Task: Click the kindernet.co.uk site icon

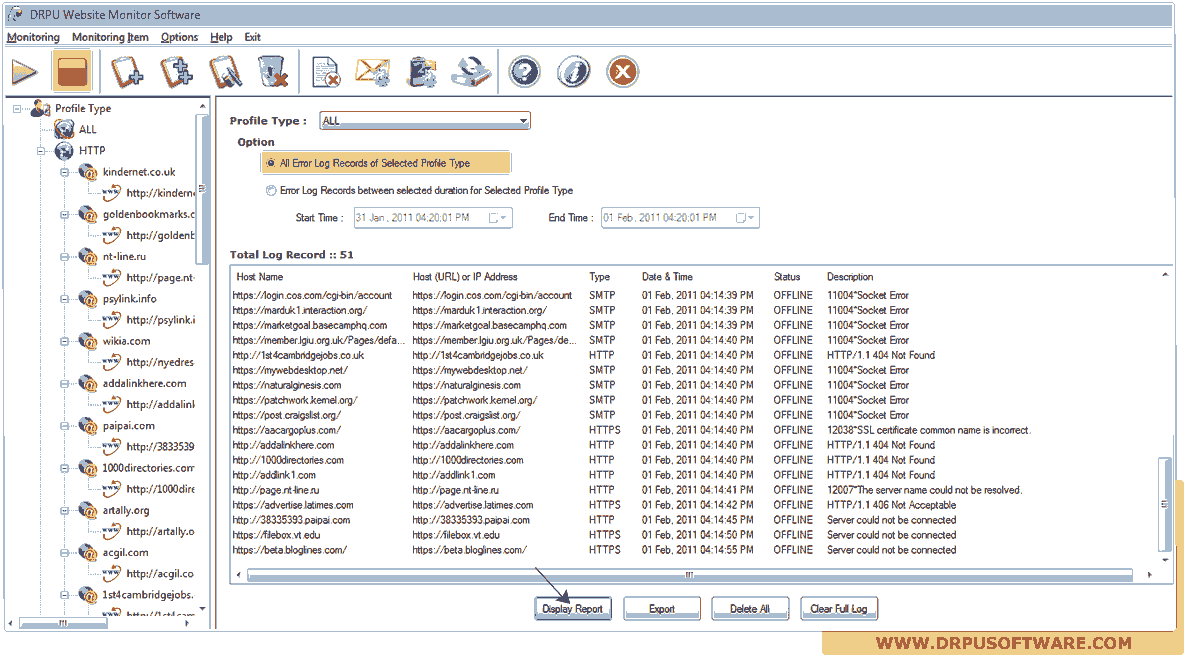Action: 88,171
